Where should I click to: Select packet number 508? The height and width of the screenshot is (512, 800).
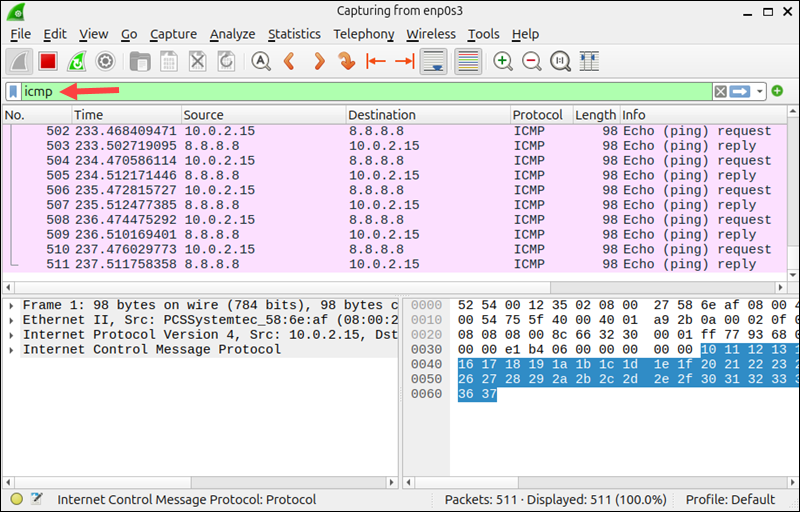395,220
